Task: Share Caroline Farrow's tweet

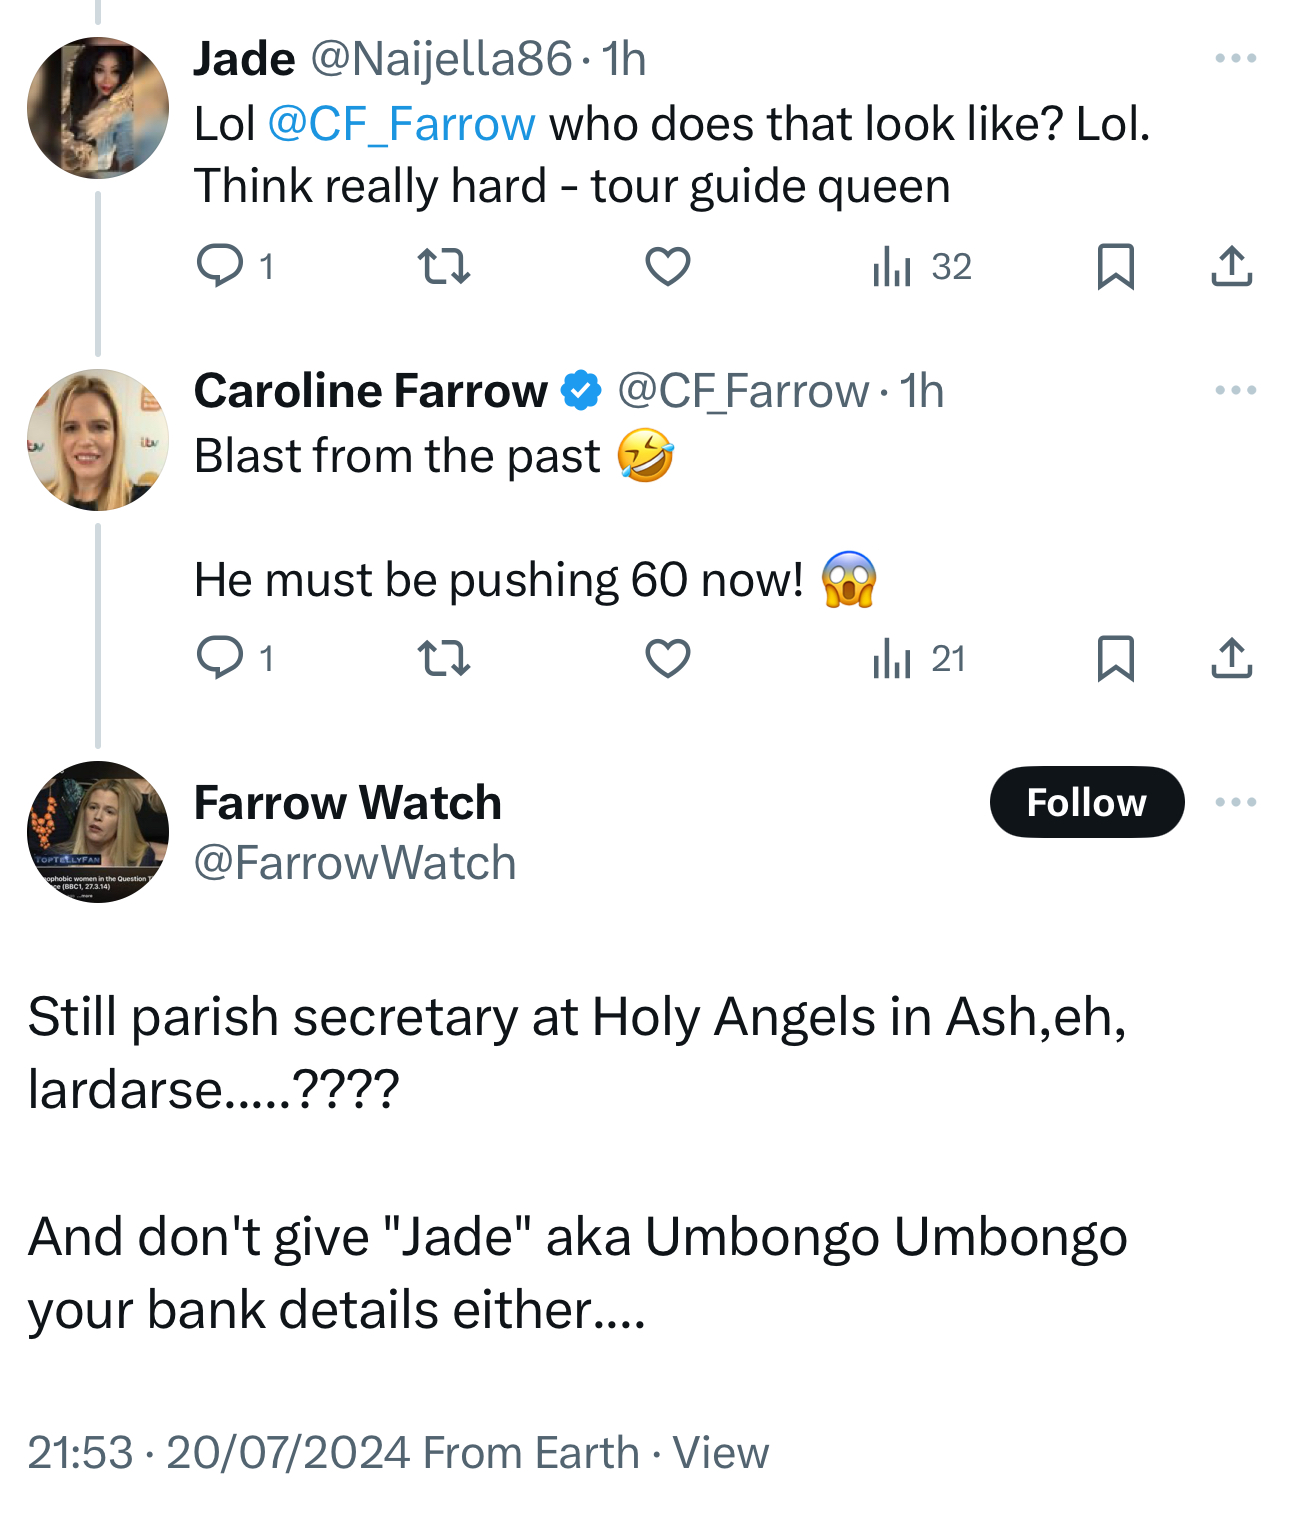Action: [x=1231, y=659]
